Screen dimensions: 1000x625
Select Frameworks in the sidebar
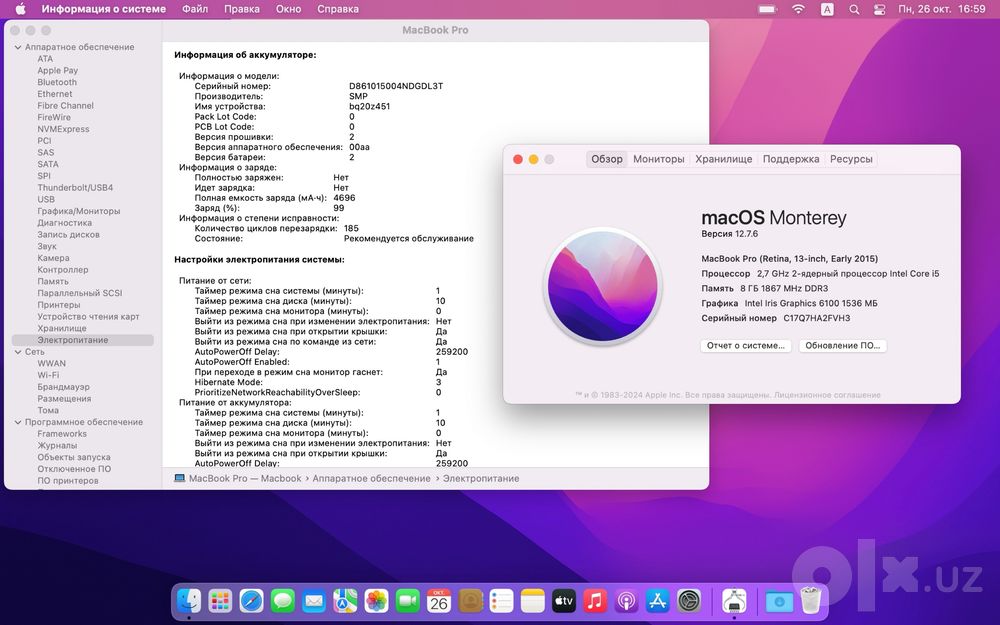click(62, 434)
